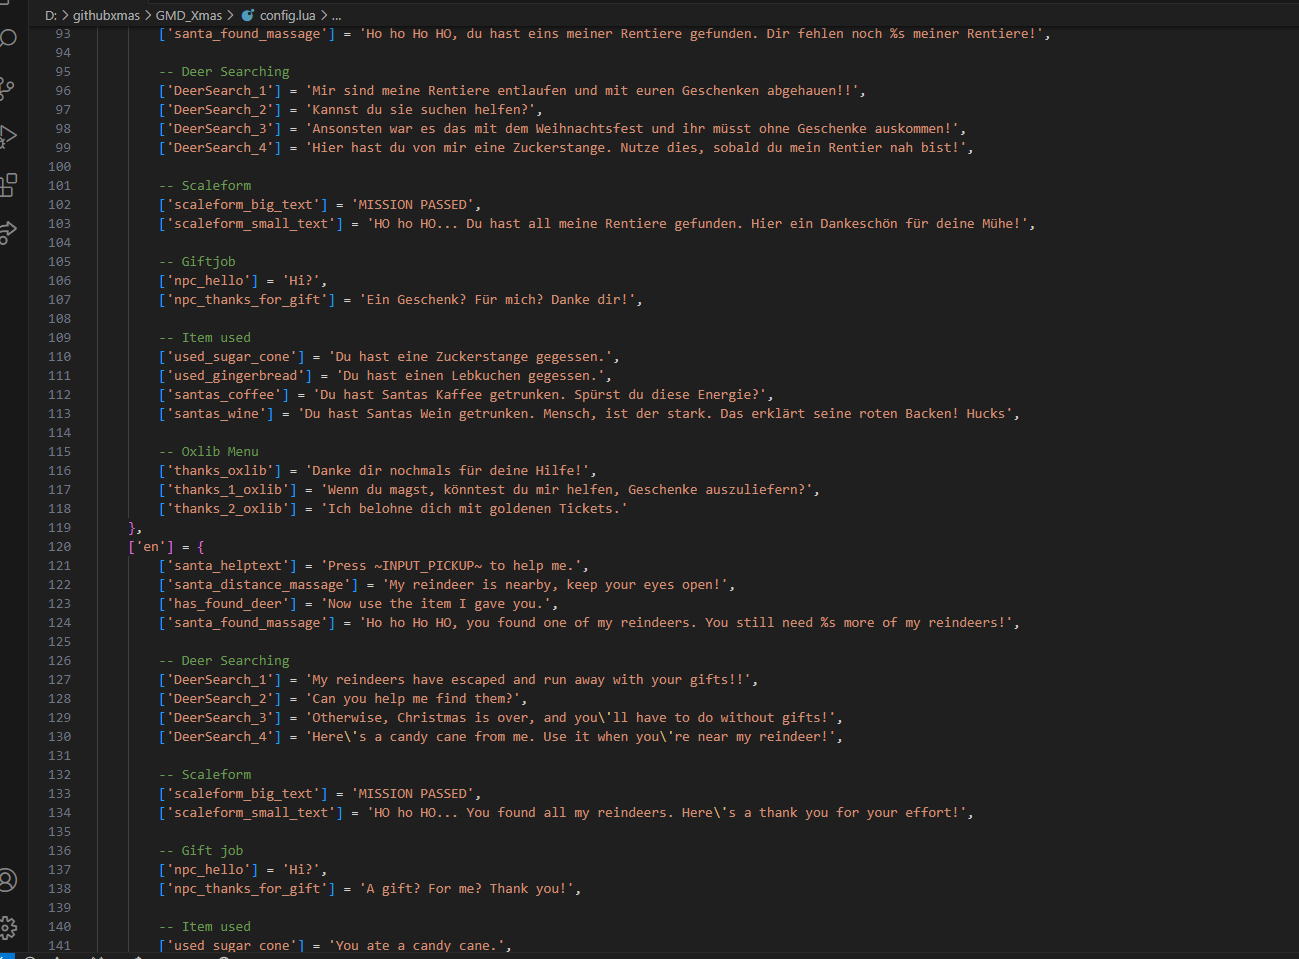
Task: Click the 'santa_distance_massage' key
Action: click(259, 585)
